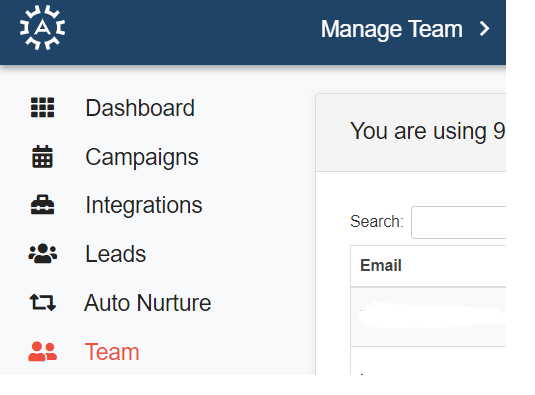535x395 pixels.
Task: Go to the Dashboard menu item
Action: (140, 108)
